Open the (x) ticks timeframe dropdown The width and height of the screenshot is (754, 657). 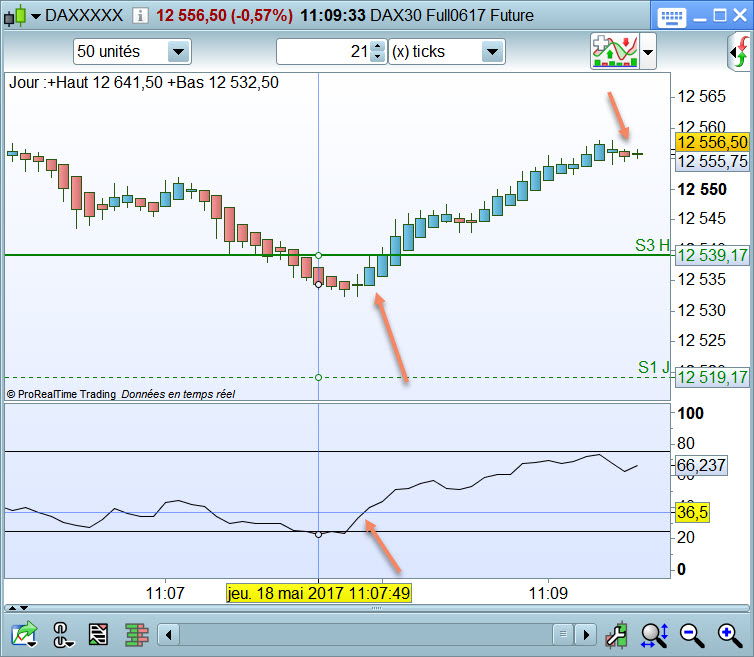click(447, 51)
